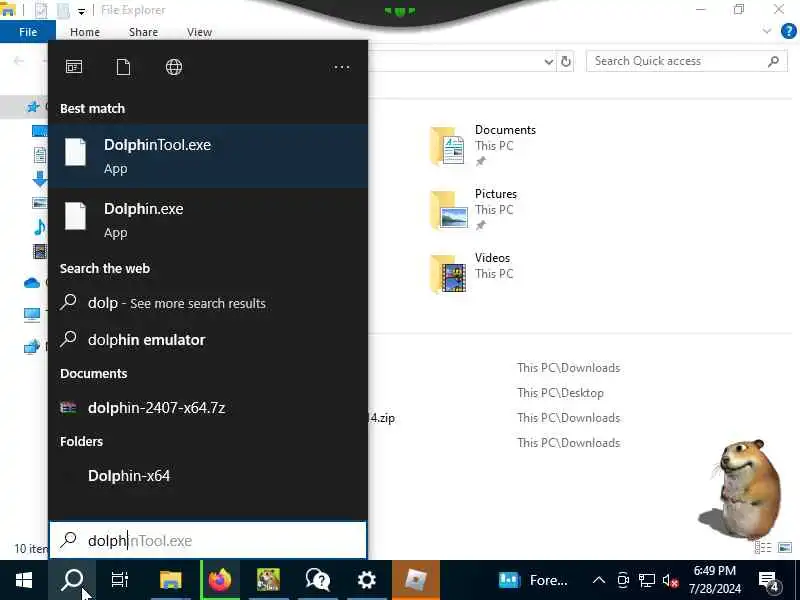
Task: Switch to large thumbnails view icon
Action: [785, 547]
